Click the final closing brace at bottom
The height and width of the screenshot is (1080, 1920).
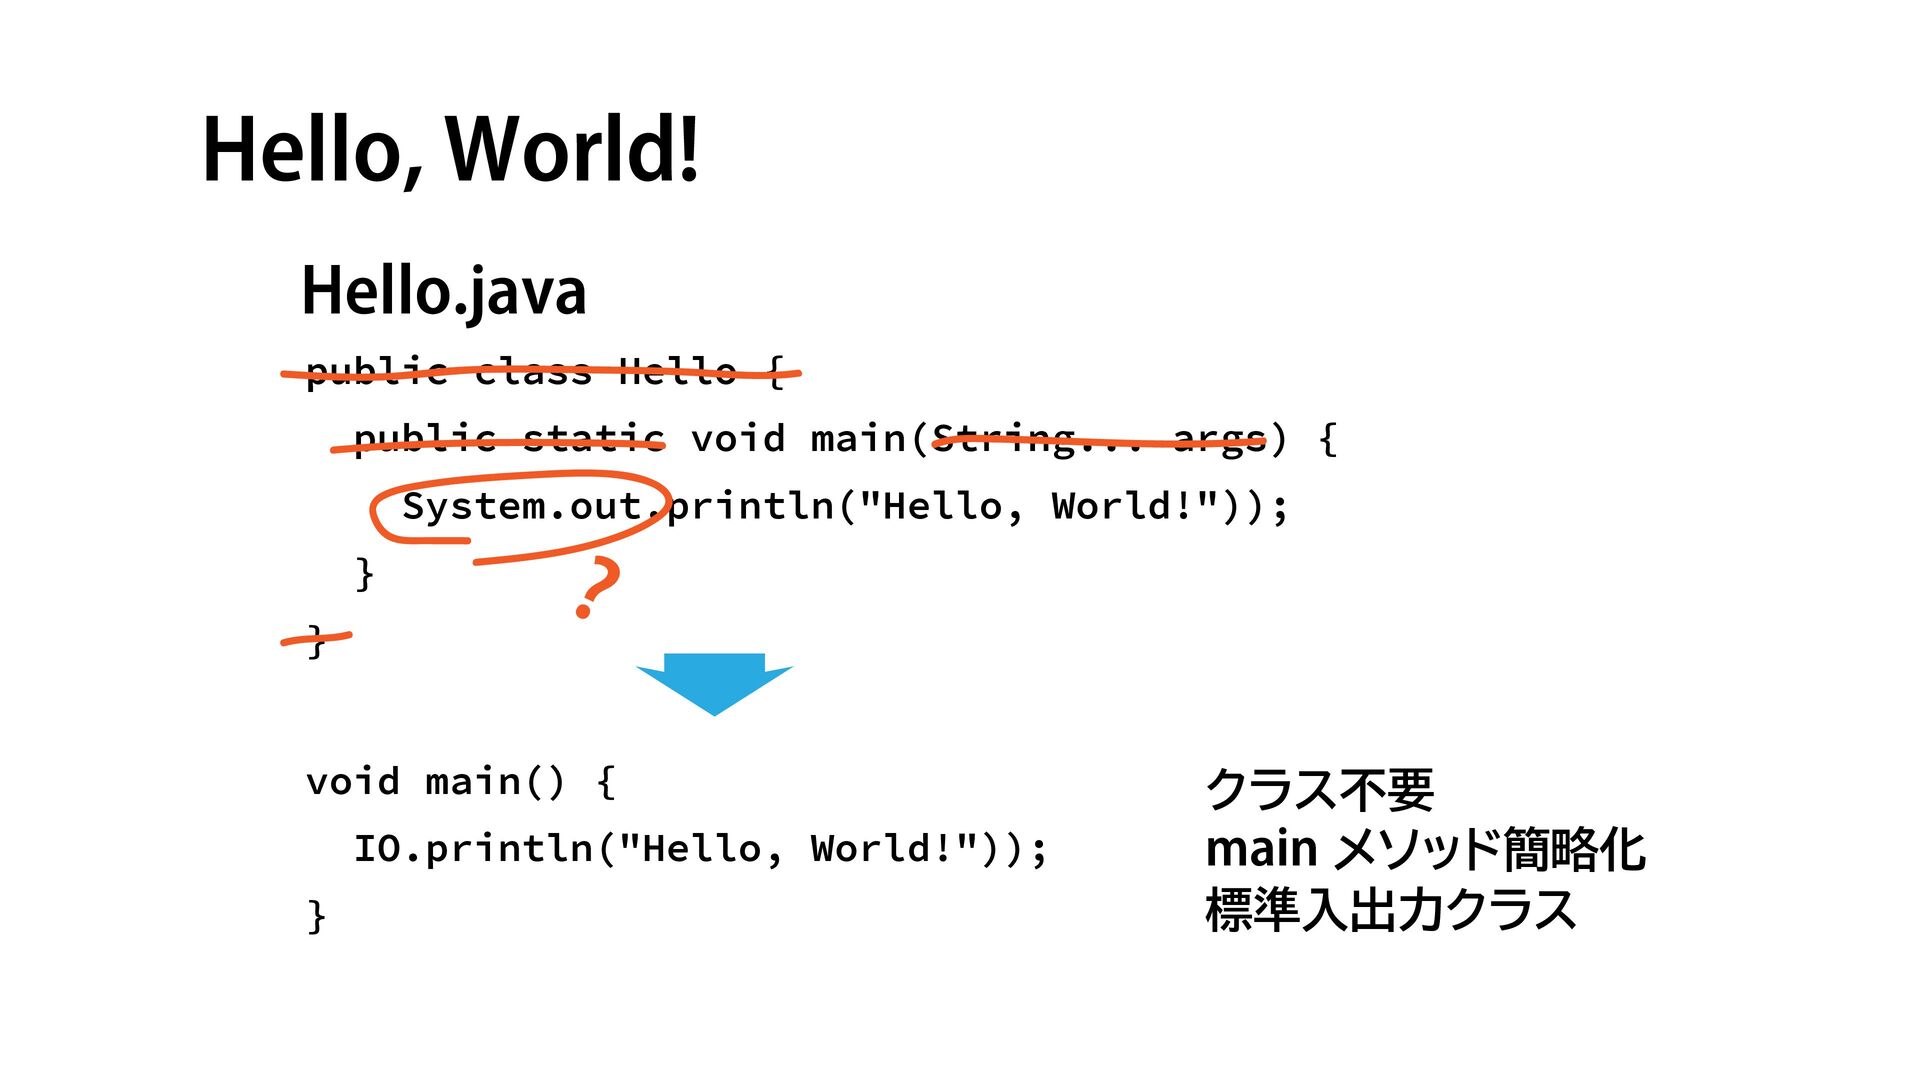pos(316,916)
